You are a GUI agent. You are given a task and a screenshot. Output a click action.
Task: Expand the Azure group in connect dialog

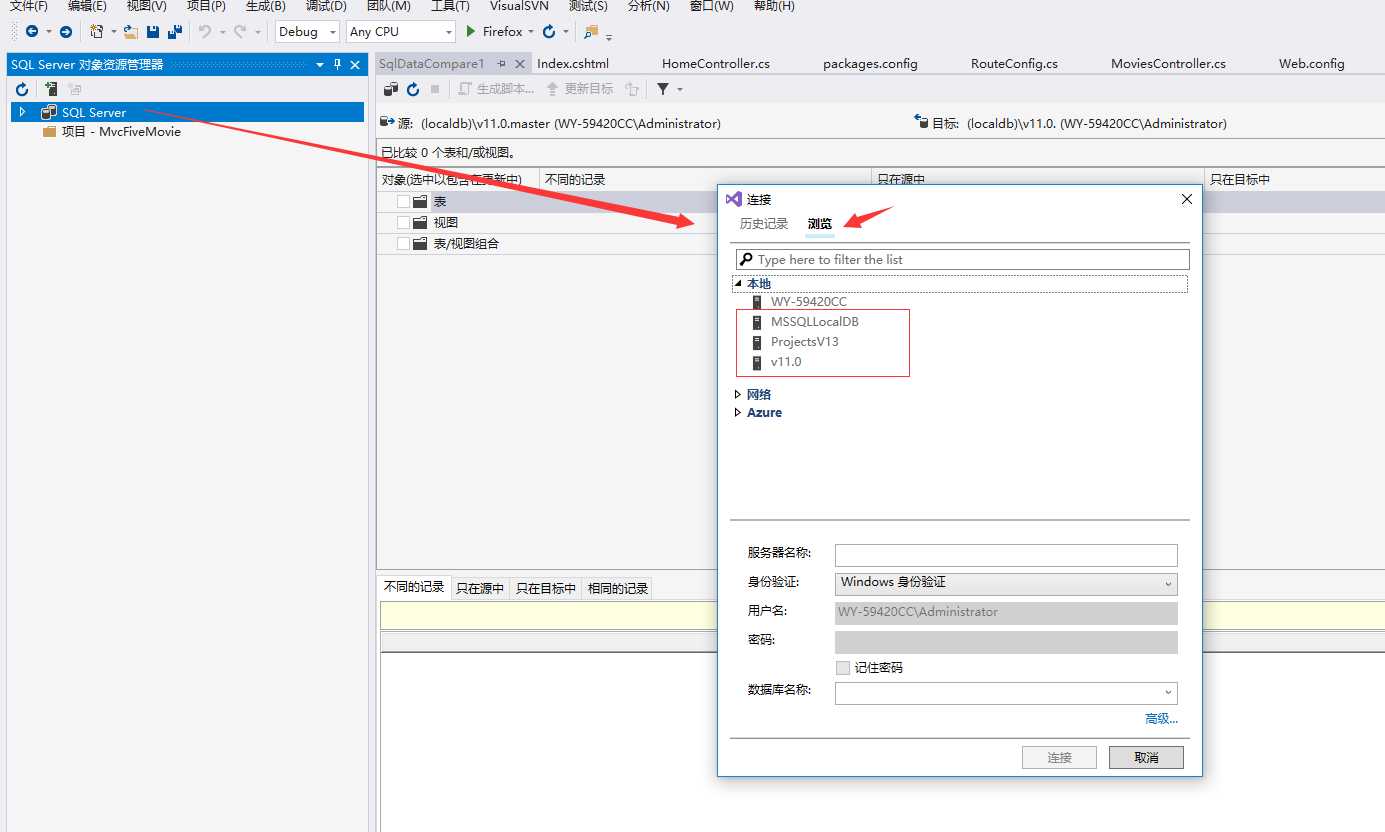(x=738, y=413)
